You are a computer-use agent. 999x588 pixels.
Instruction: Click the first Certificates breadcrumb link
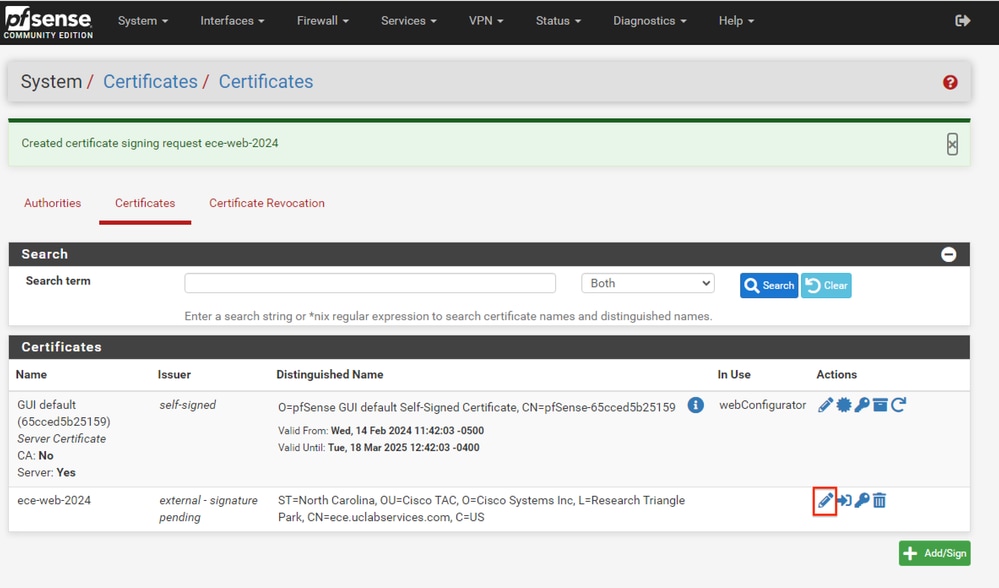tap(150, 82)
